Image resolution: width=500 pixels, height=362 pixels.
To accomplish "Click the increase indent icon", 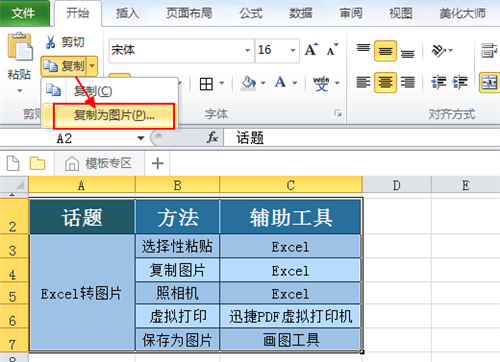I will tap(460, 82).
